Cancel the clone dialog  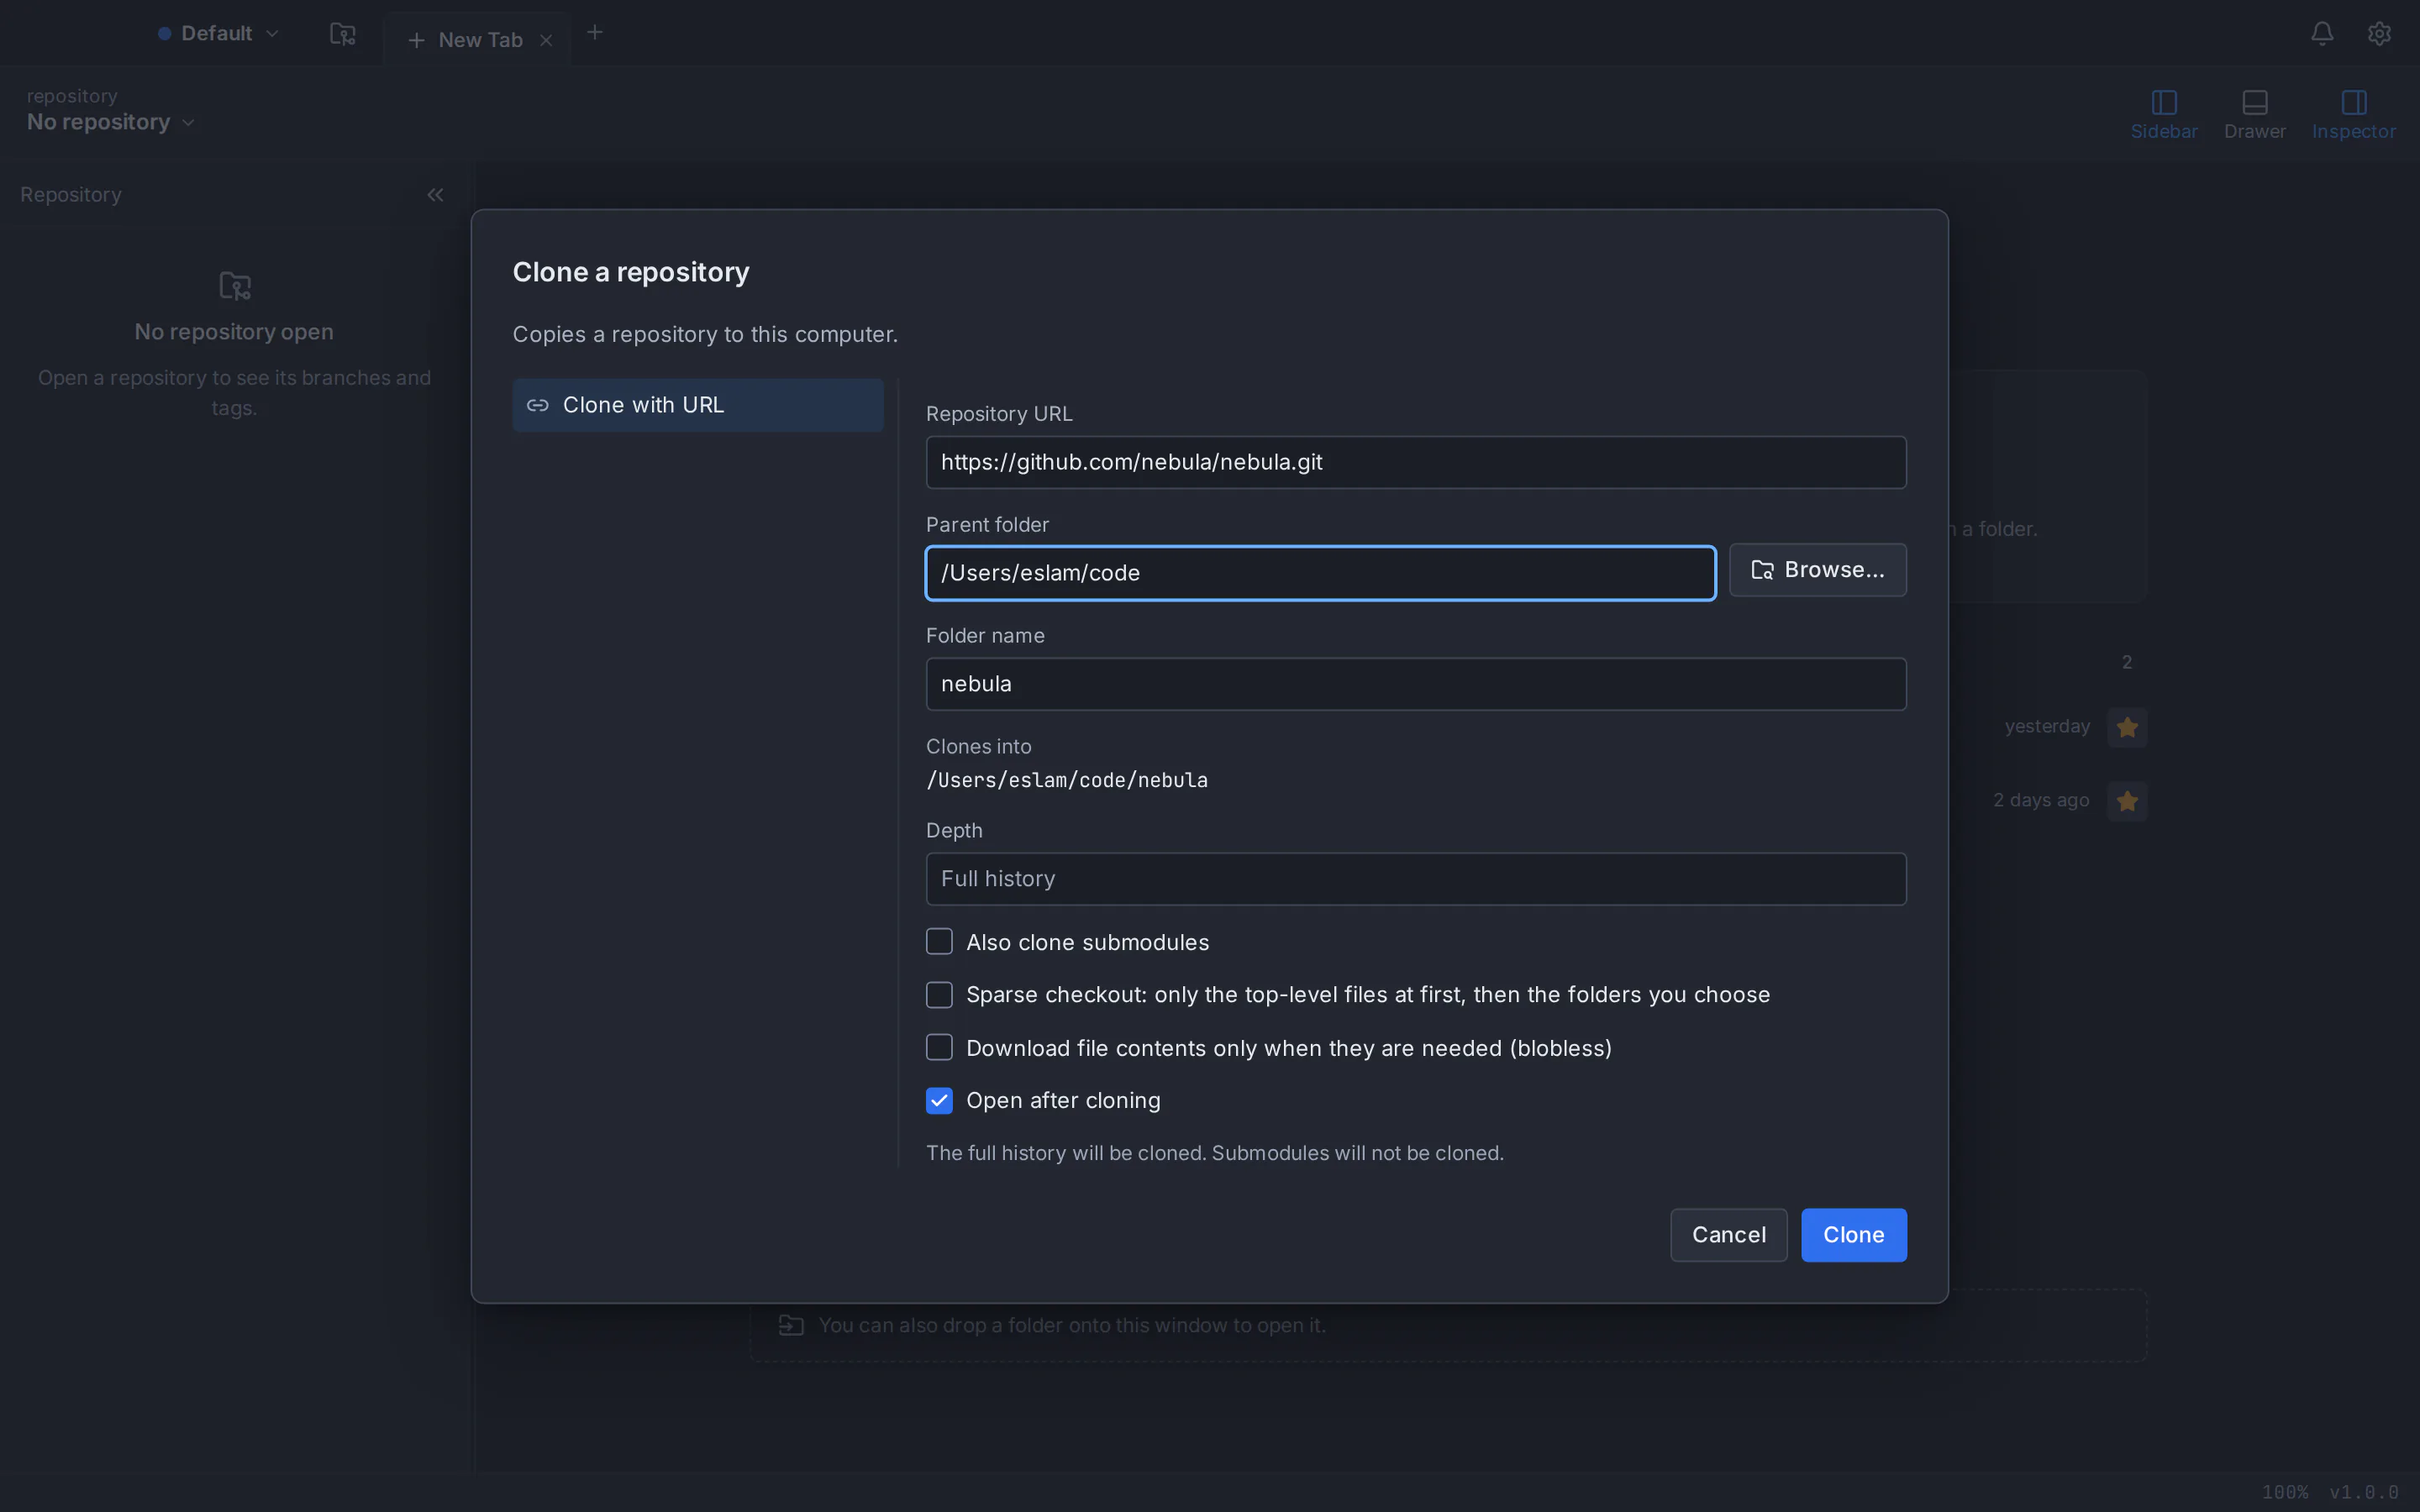point(1728,1235)
